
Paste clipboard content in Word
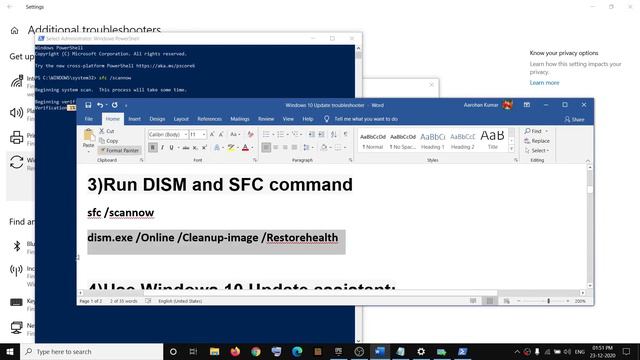pos(88,139)
